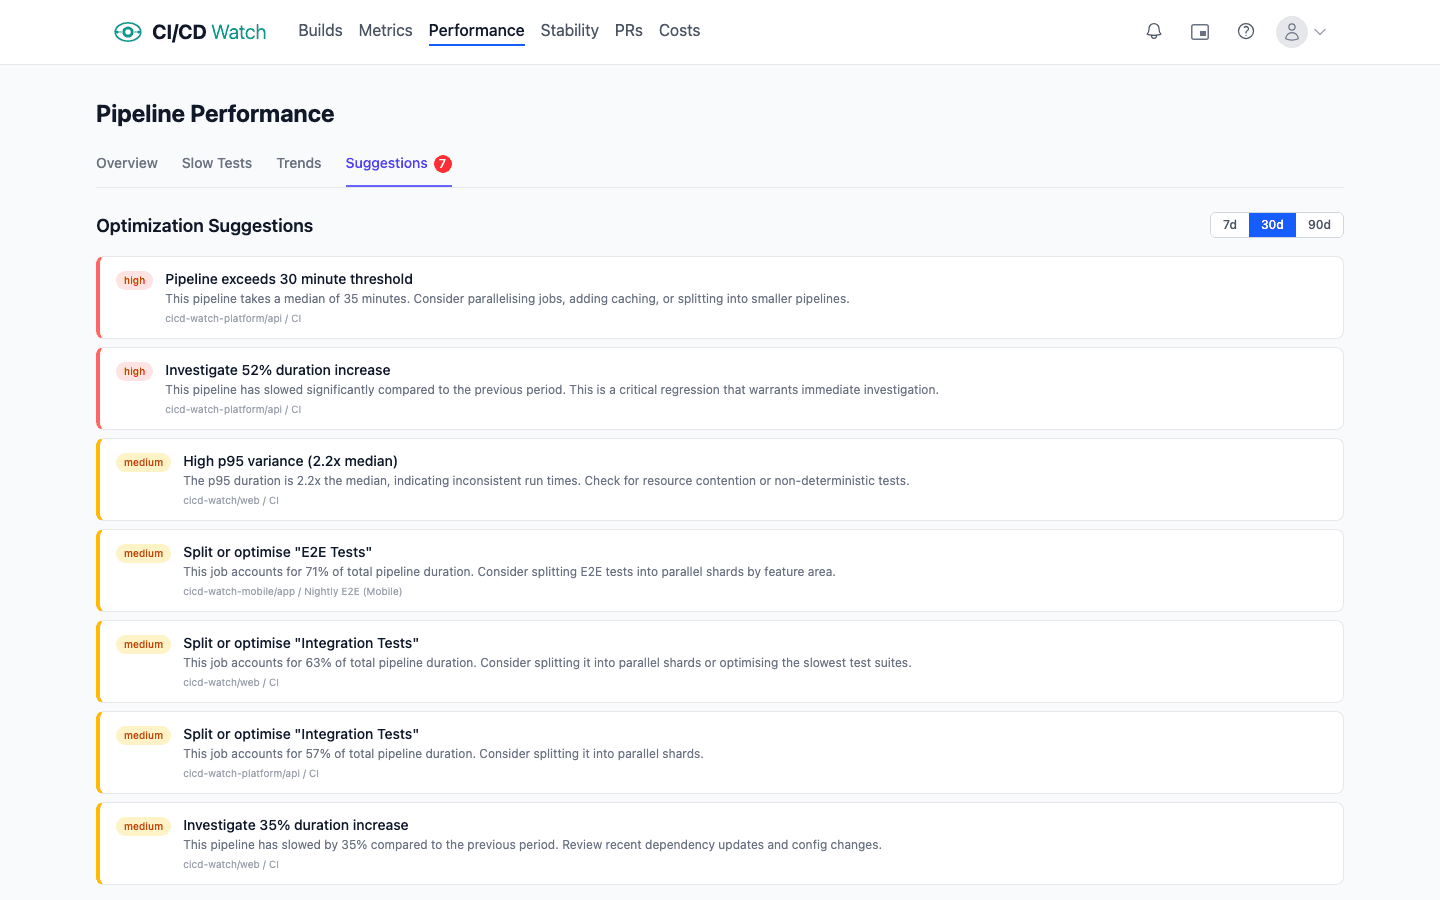Click the red Suggestions count badge
This screenshot has width=1440, height=900.
[443, 164]
